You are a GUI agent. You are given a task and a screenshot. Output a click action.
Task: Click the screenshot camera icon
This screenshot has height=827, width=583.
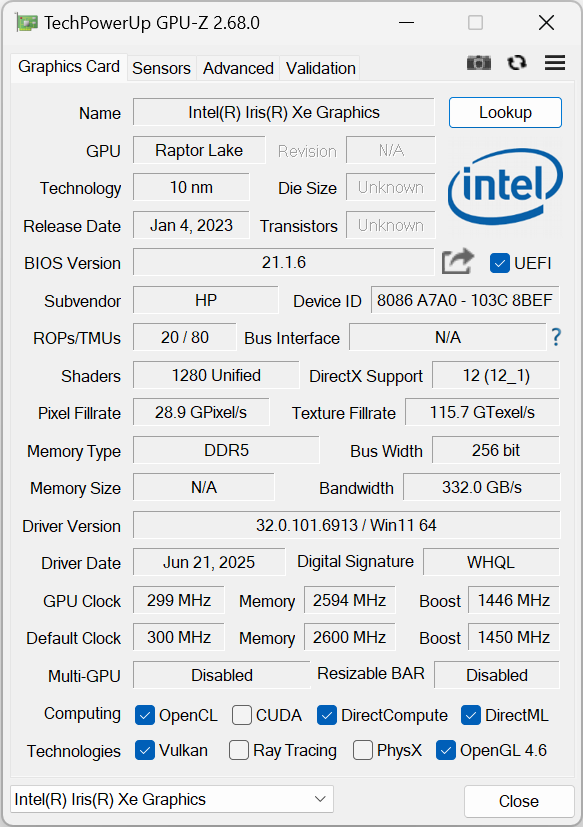coord(478,62)
